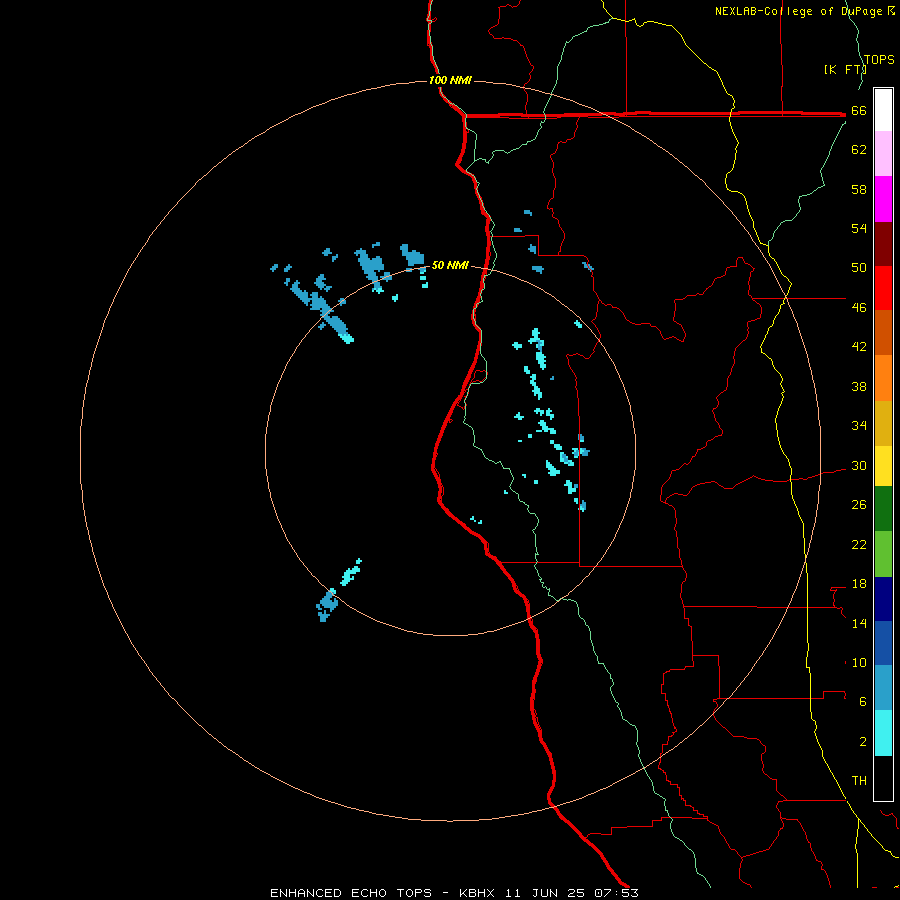The width and height of the screenshot is (900, 900).
Task: Click the TH legend label
Action: tap(859, 781)
